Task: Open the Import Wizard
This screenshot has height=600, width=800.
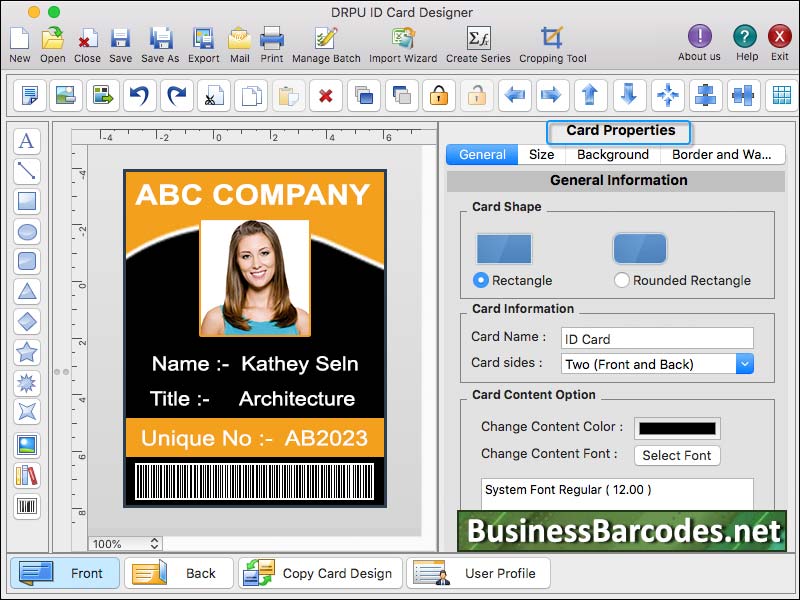Action: pyautogui.click(x=402, y=40)
